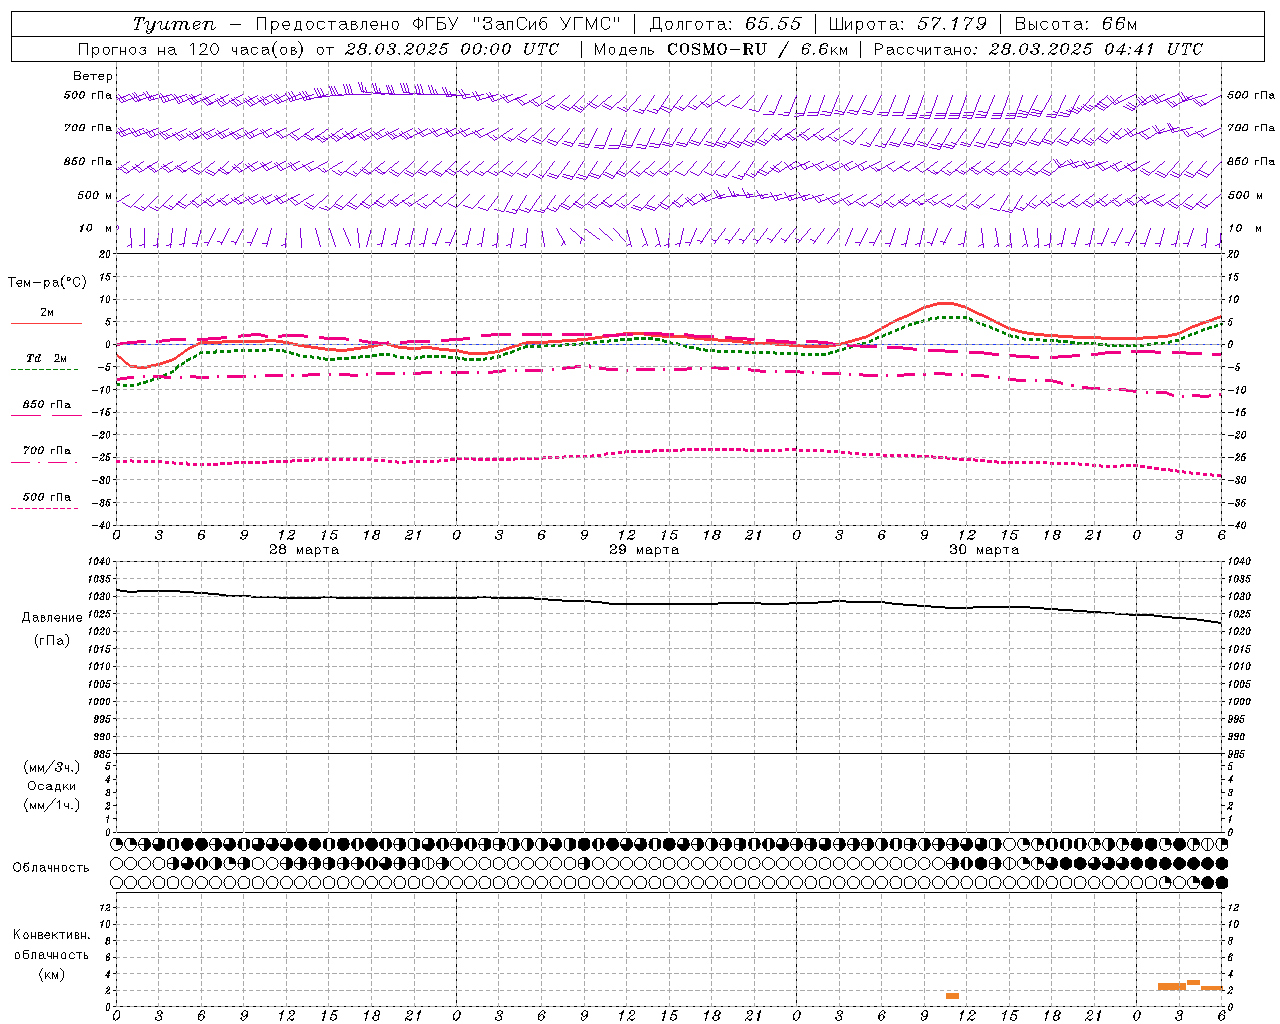Click the 500 гПа temperature legend entry
The height and width of the screenshot is (1024, 1280).
(x=47, y=497)
